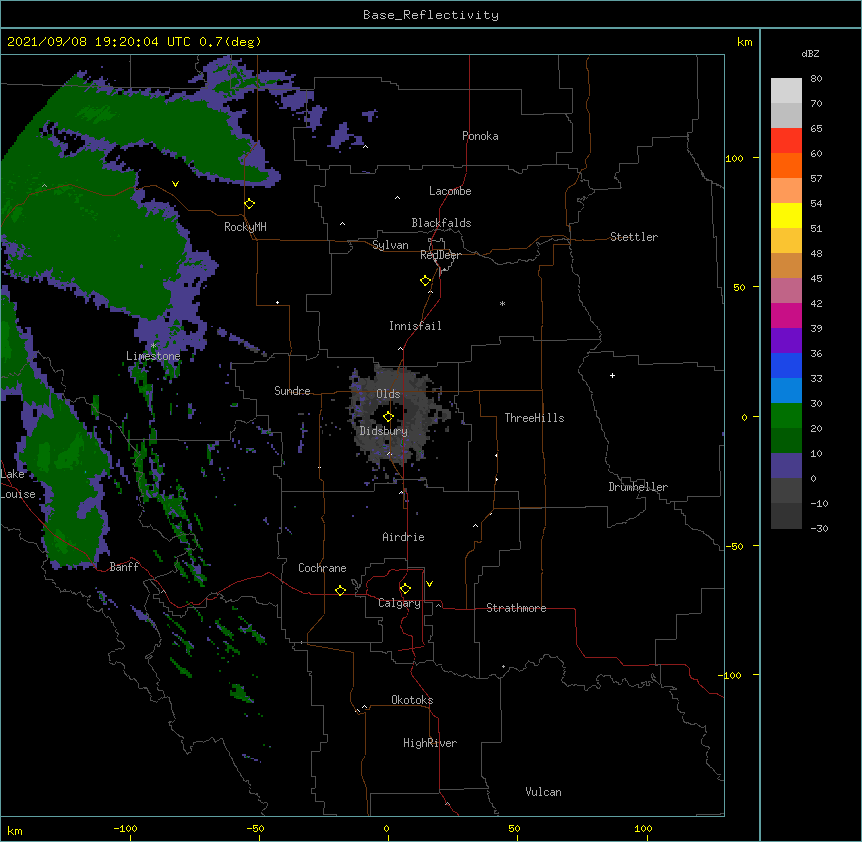Select the Blackfalds label
This screenshot has width=862, height=842.
(441, 223)
